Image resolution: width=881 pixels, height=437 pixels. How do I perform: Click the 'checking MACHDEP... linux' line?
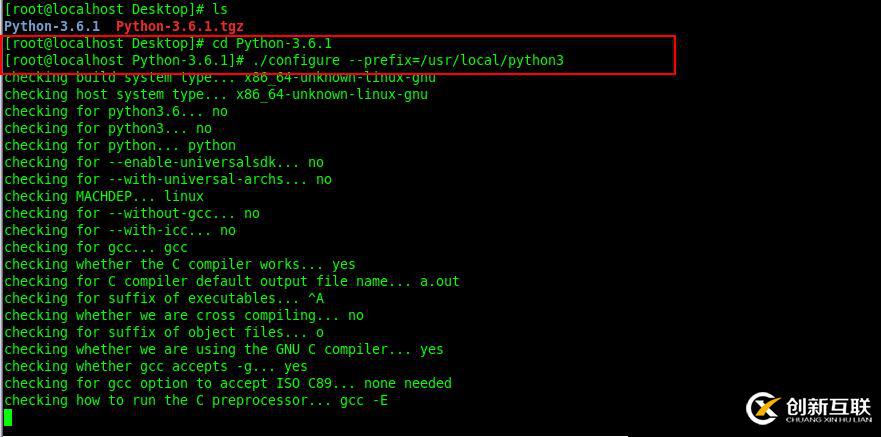pyautogui.click(x=103, y=196)
